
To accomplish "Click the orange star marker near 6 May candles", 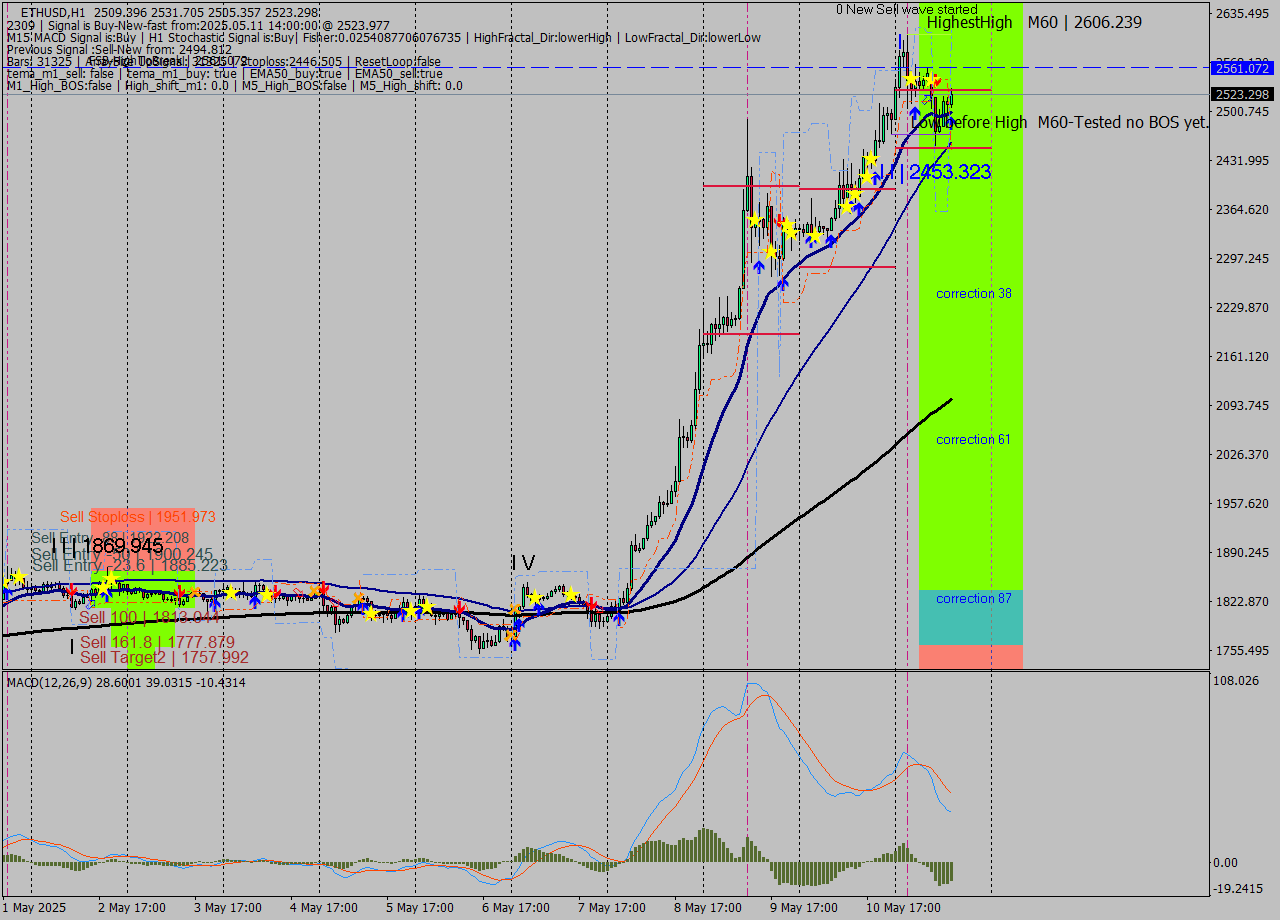I will pyautogui.click(x=515, y=610).
